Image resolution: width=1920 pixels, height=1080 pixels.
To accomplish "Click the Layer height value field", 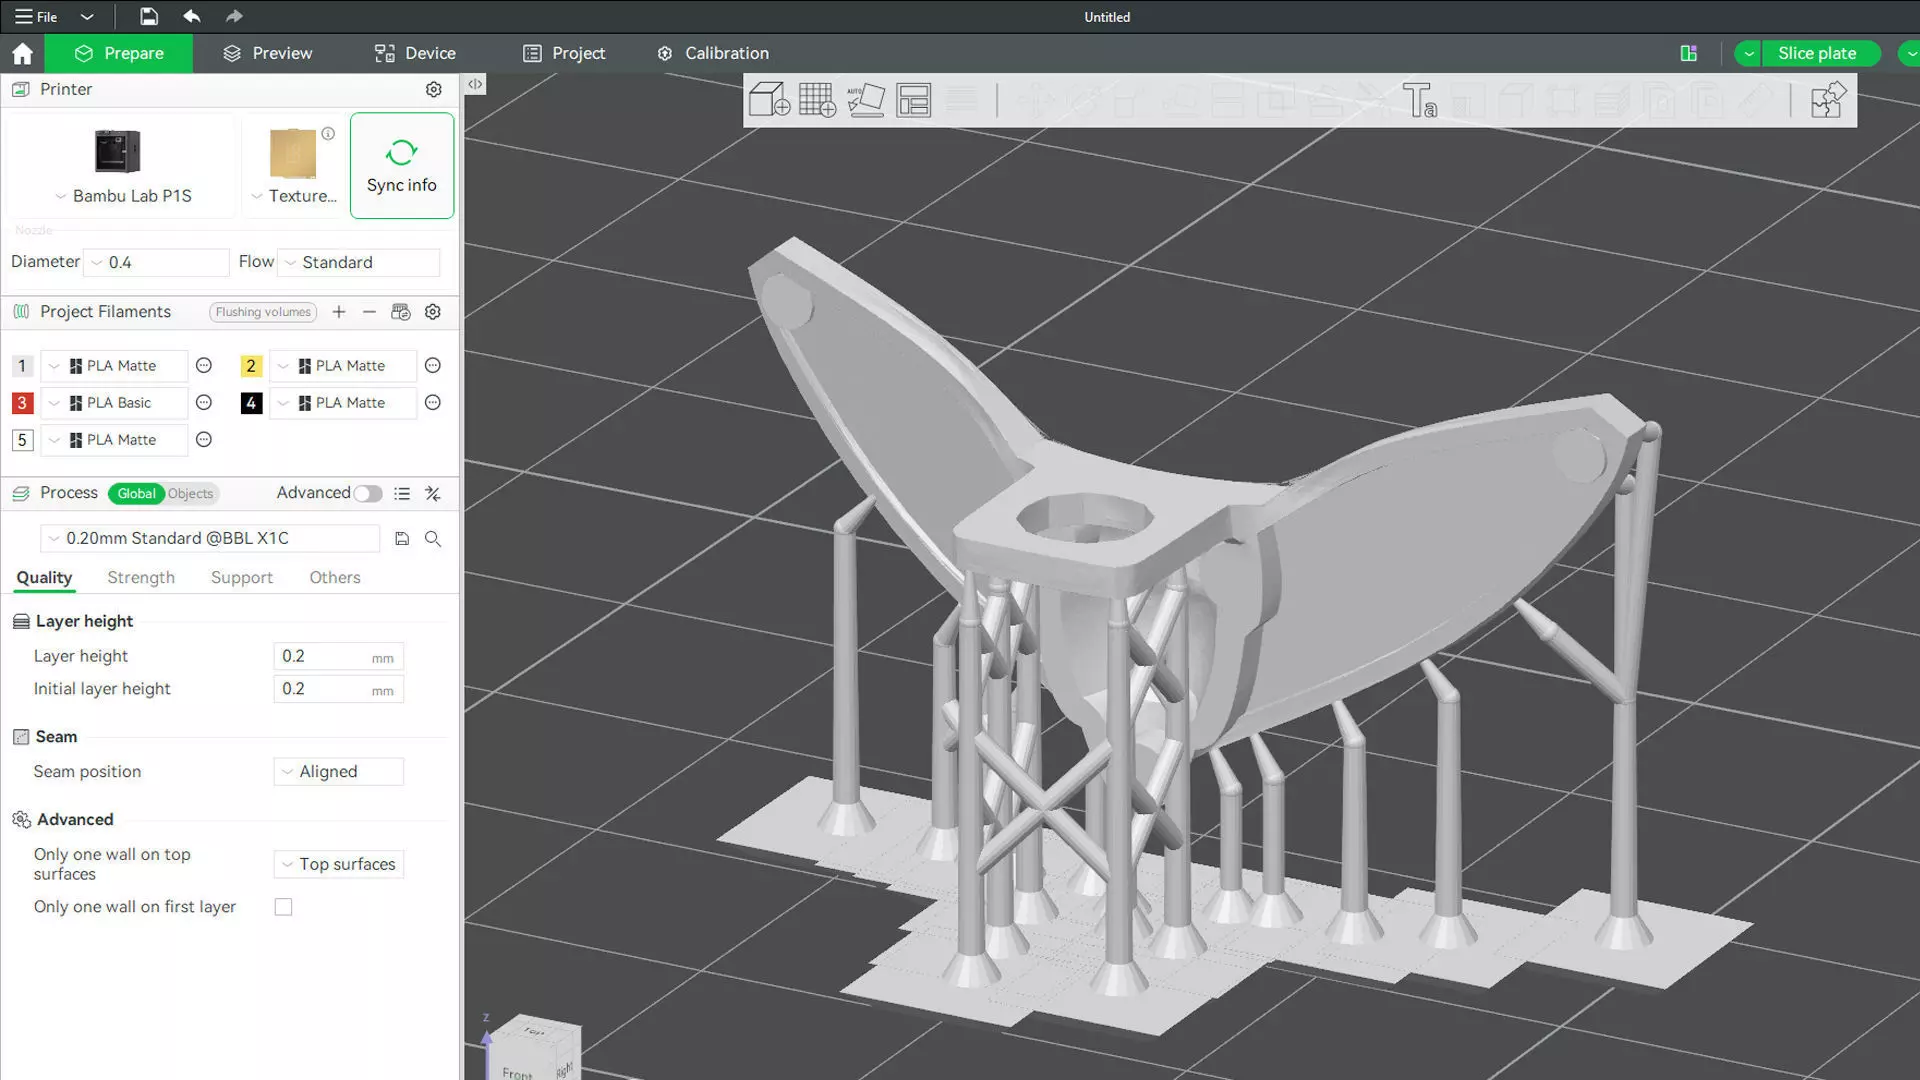I will click(x=339, y=657).
